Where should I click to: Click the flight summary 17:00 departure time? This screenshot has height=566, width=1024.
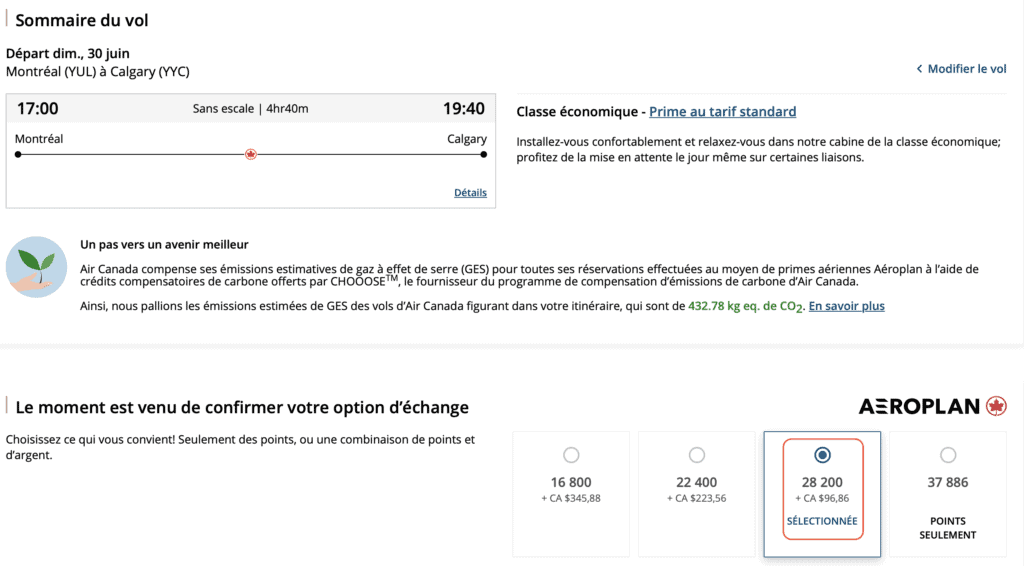38,108
